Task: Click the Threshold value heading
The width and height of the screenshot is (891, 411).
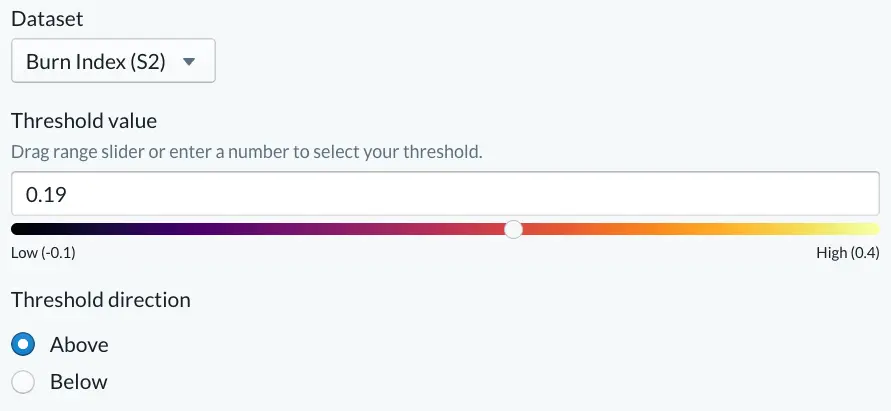Action: (84, 121)
